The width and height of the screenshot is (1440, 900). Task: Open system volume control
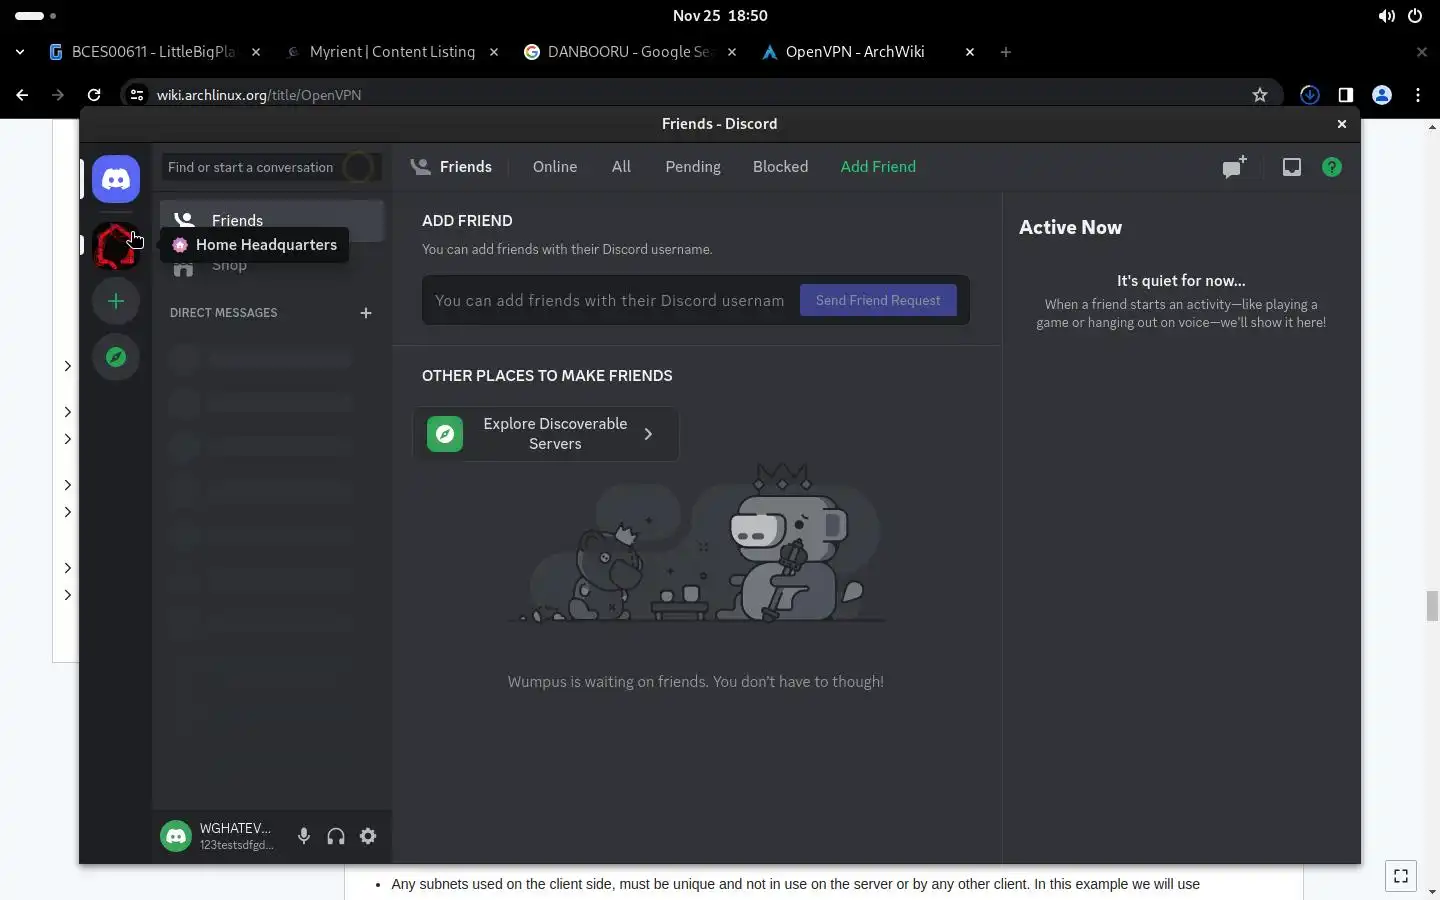1386,16
